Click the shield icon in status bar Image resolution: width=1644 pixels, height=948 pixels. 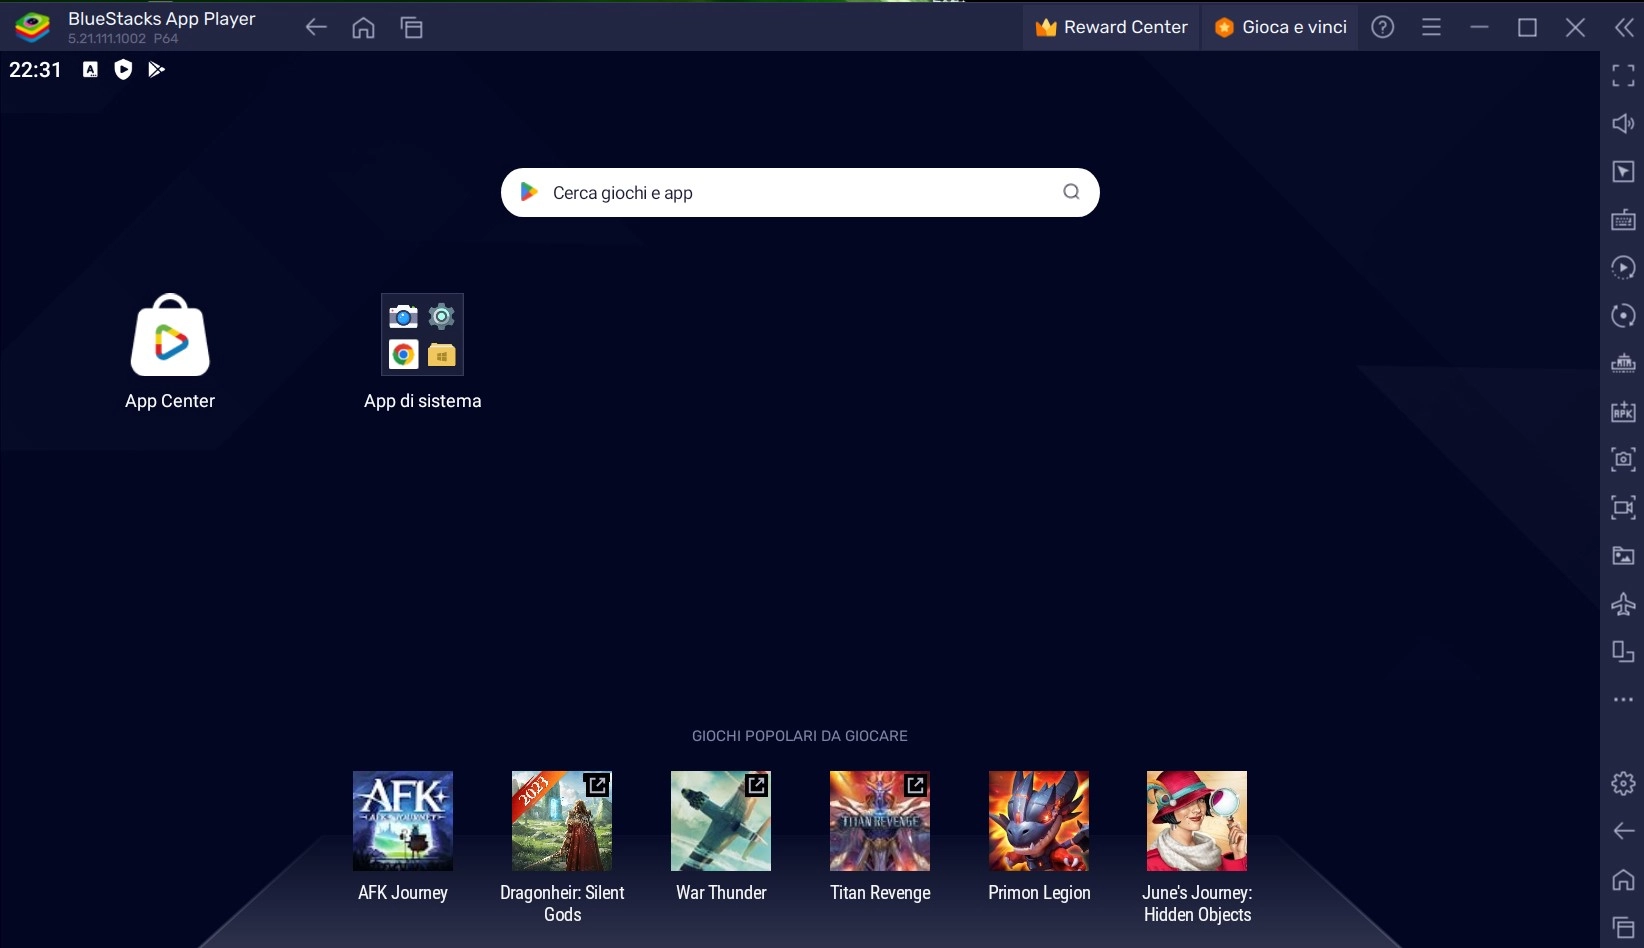tap(123, 69)
